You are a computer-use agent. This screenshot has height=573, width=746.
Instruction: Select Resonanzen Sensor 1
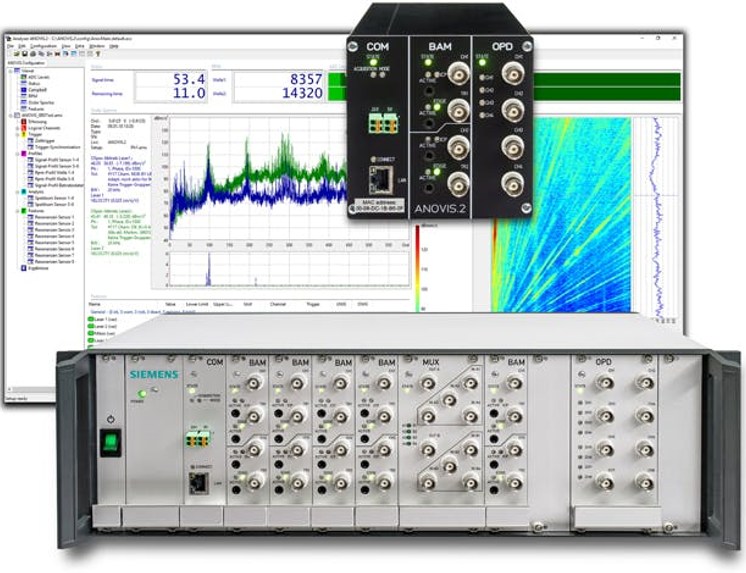click(x=54, y=217)
